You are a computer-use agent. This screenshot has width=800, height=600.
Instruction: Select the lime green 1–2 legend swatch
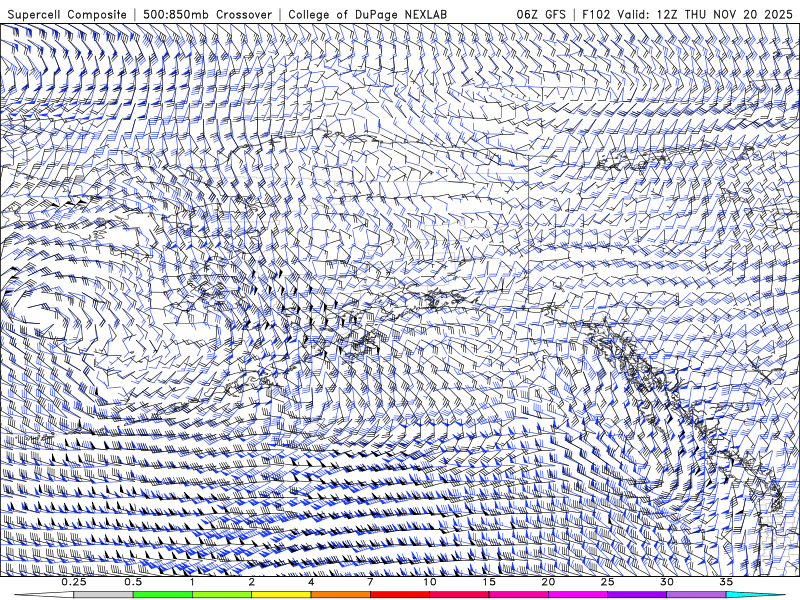222,595
